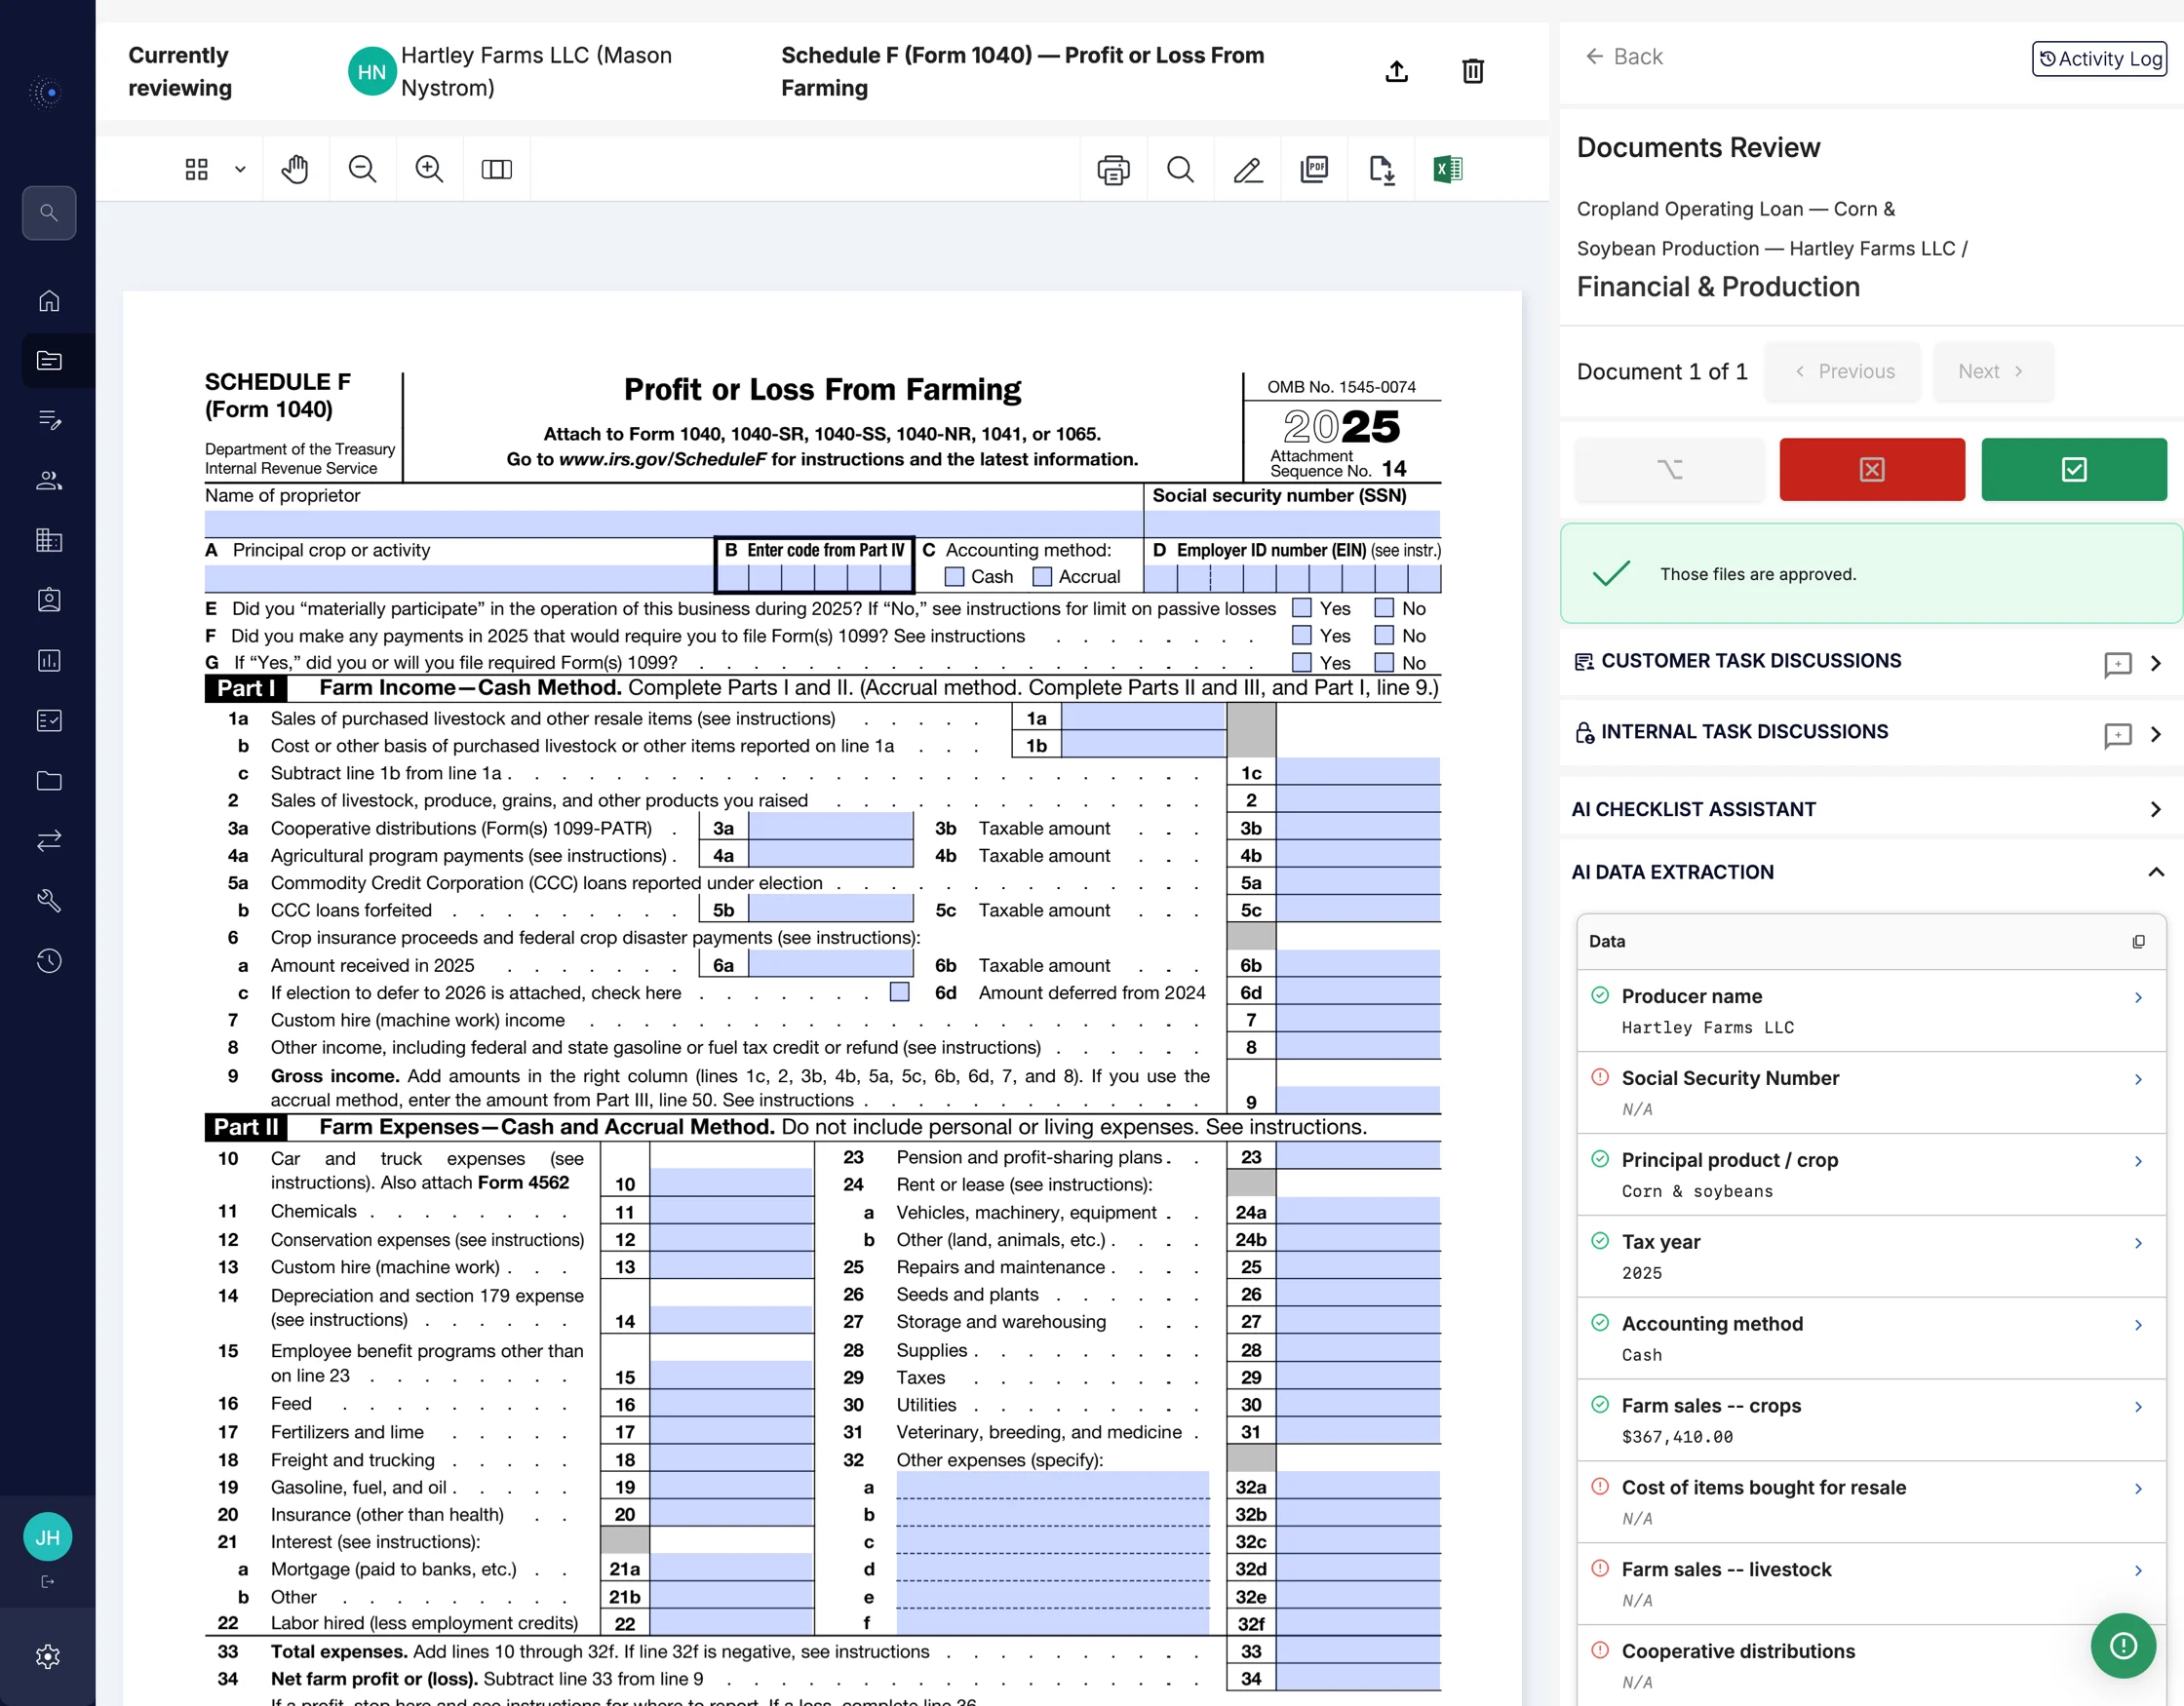
Task: Click the print icon in viewer toolbar
Action: [1113, 169]
